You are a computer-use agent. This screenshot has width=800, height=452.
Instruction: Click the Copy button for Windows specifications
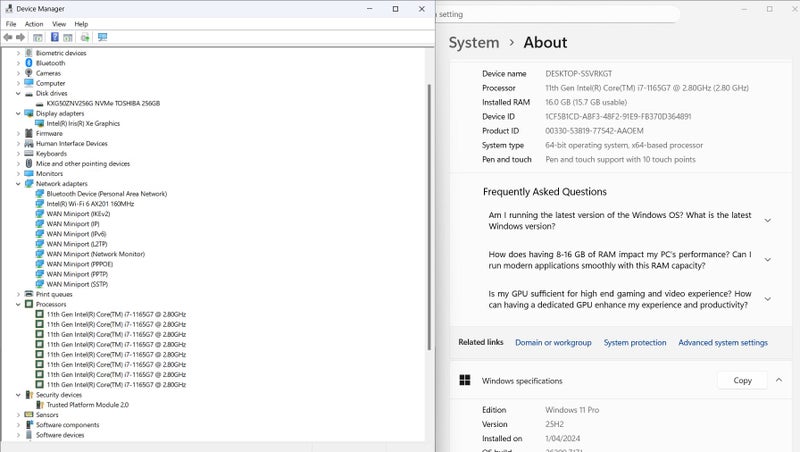click(742, 380)
